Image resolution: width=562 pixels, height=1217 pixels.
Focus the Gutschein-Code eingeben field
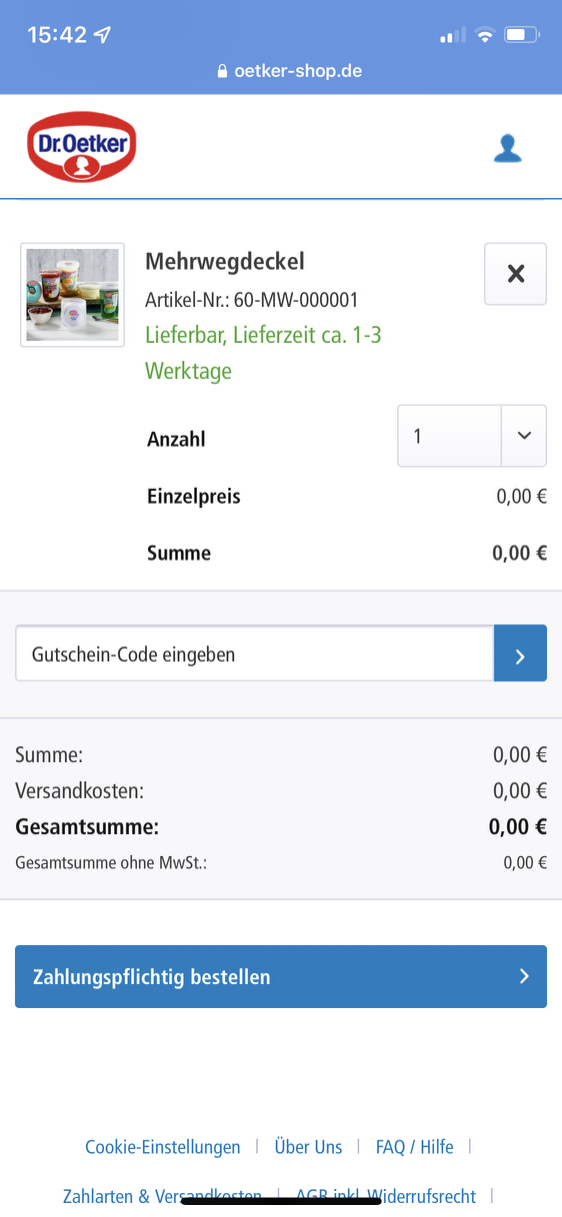(255, 654)
